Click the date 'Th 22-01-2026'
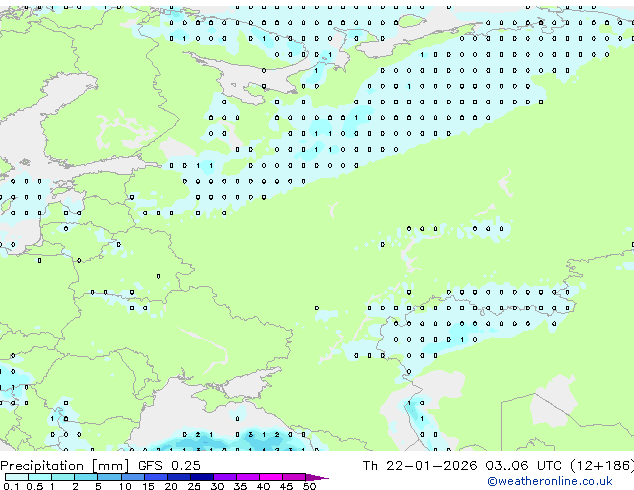Viewport: 634px width, 490px height. click(420, 466)
